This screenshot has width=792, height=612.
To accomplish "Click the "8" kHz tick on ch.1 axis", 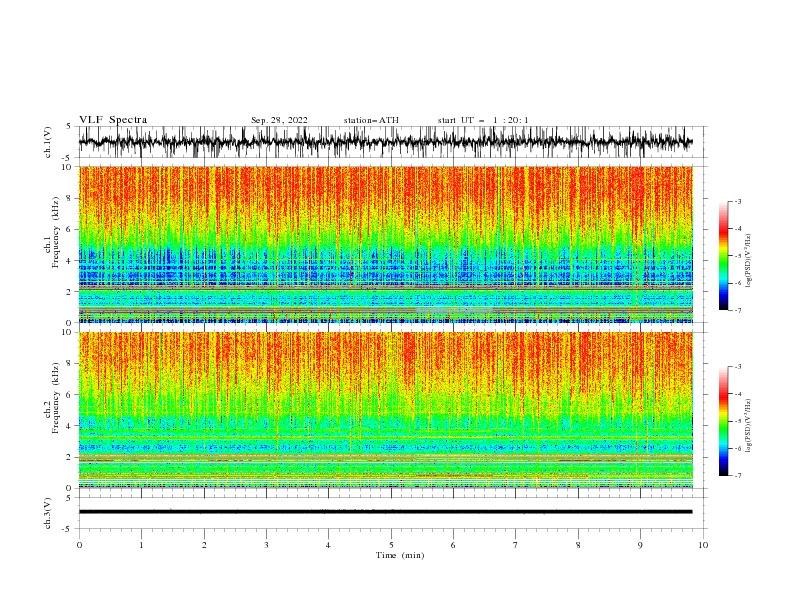I will pos(70,198).
